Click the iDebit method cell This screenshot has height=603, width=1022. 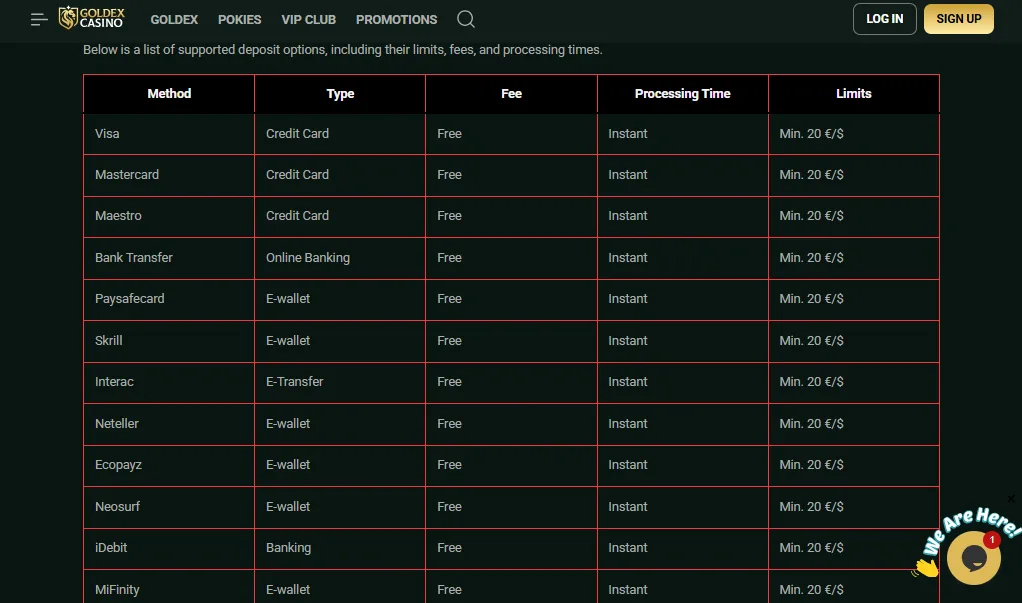[x=169, y=548]
